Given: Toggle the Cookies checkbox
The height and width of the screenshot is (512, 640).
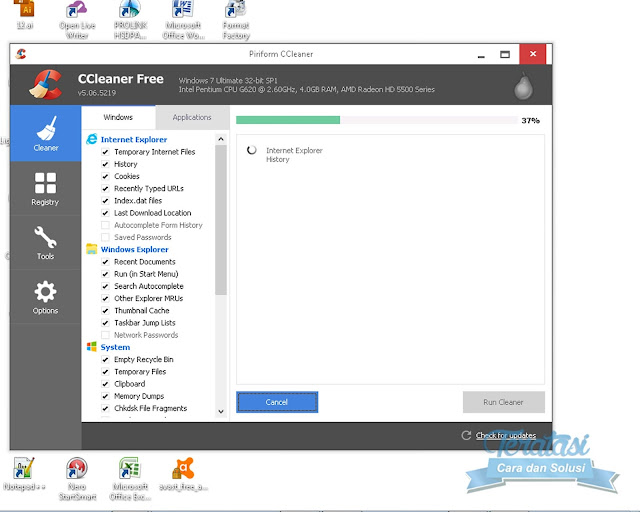Looking at the screenshot, I should coord(105,176).
